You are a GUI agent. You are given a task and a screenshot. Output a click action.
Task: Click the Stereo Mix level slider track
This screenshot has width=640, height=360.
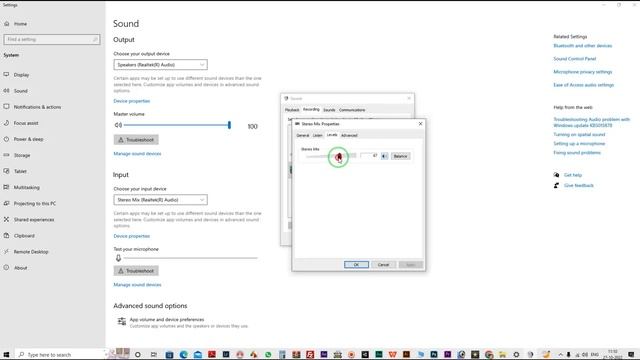pos(331,156)
